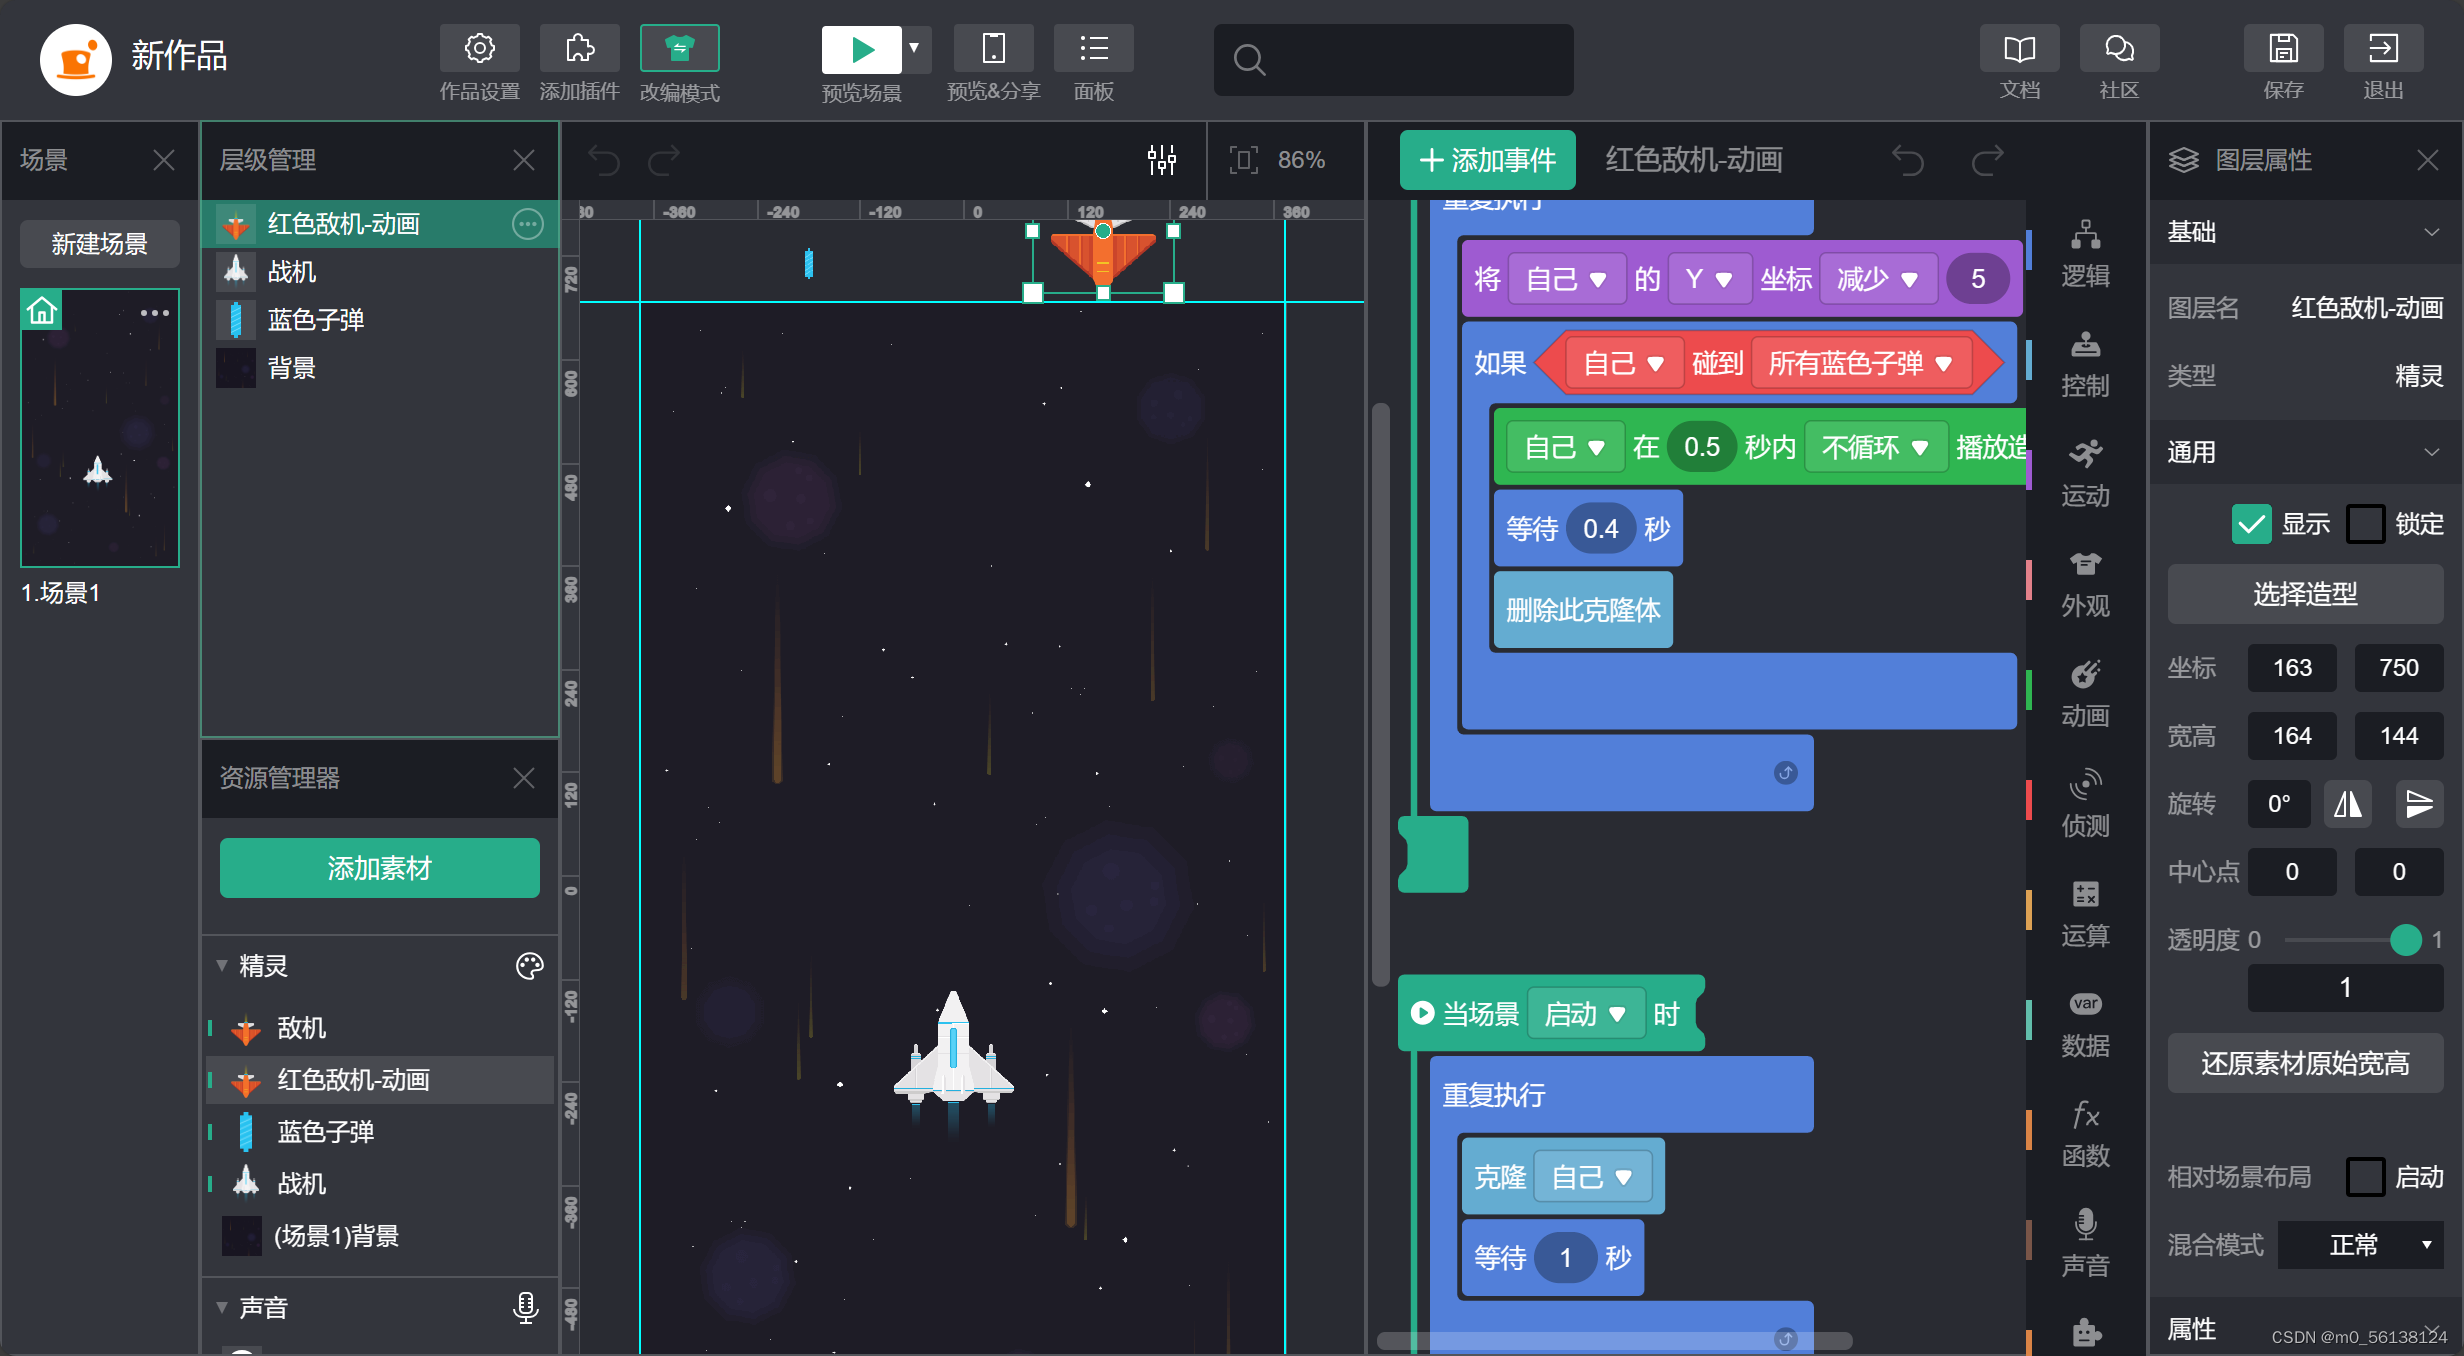Image resolution: width=2464 pixels, height=1356 pixels.
Task: Click the 选择造型 button
Action: click(x=2305, y=594)
